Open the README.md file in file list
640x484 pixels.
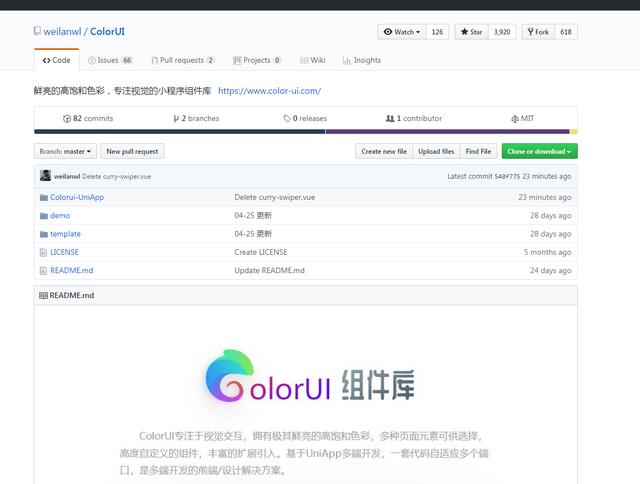pyautogui.click(x=71, y=271)
